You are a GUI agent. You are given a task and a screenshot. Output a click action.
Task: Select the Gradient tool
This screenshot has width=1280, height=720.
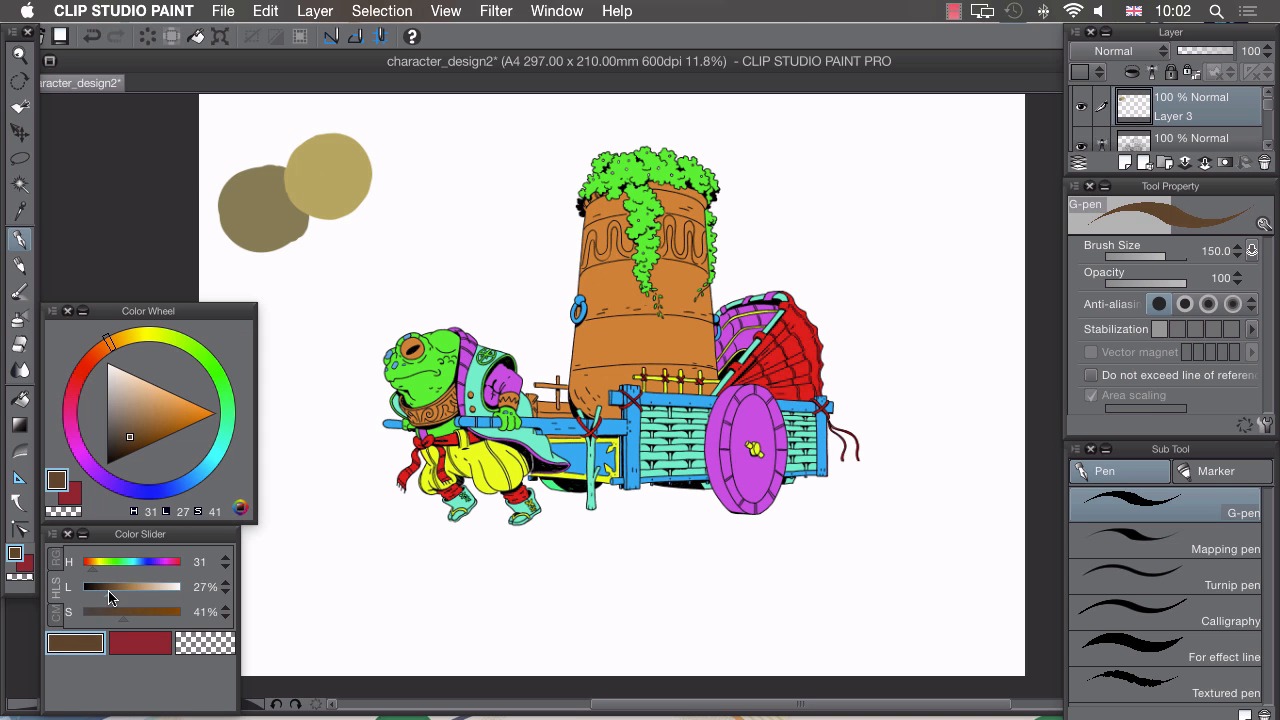tap(19, 424)
